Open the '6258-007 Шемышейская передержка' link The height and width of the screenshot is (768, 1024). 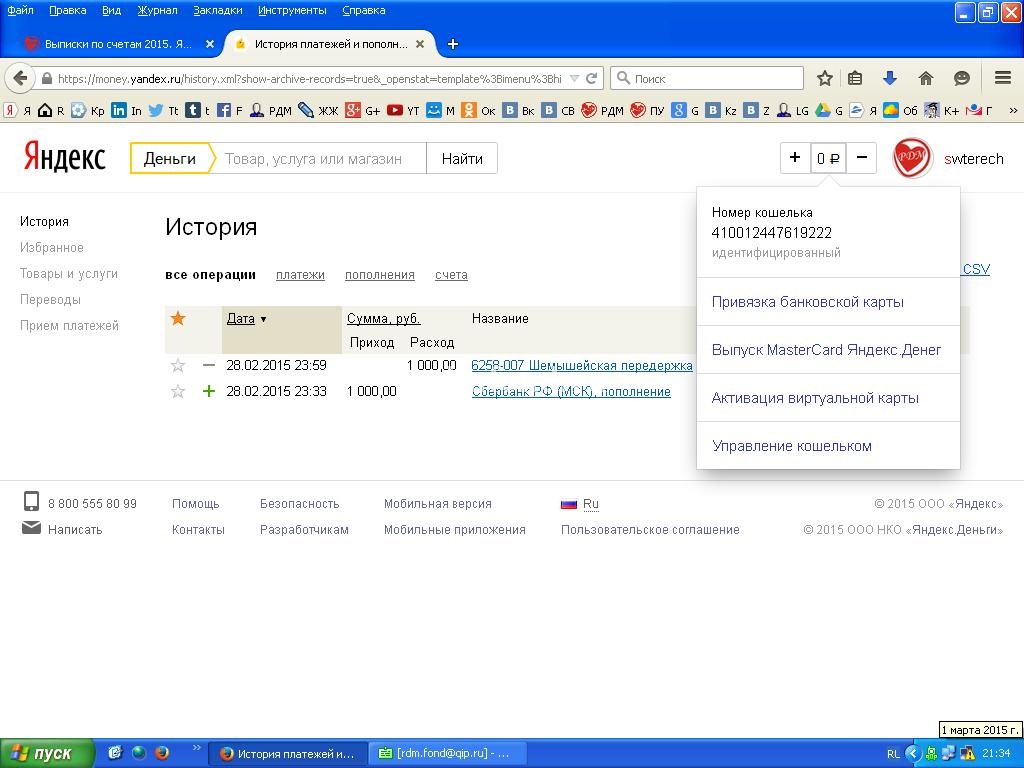click(x=582, y=366)
